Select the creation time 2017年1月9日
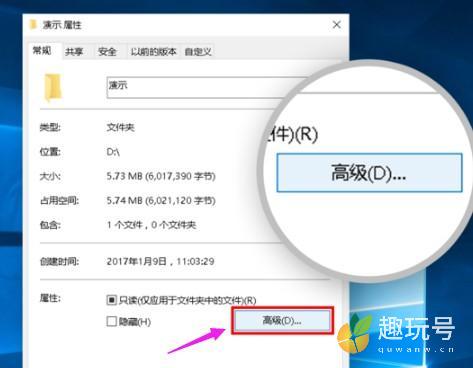 (x=160, y=261)
